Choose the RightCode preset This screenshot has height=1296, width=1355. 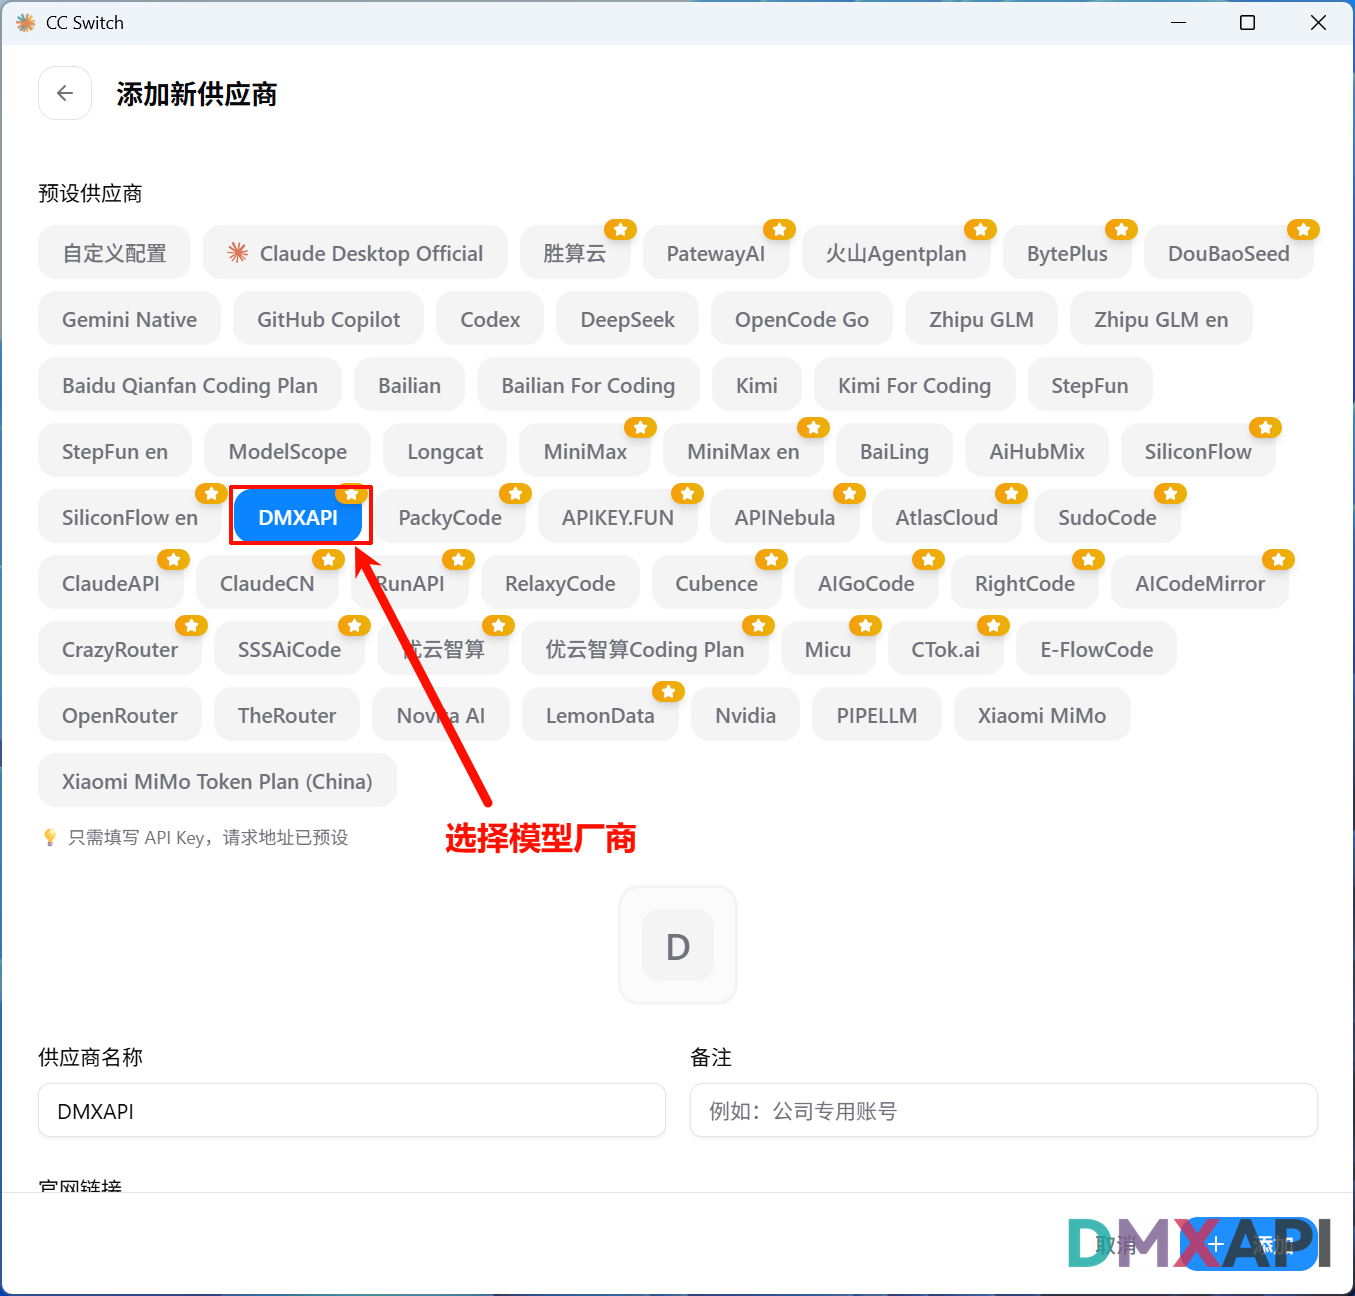pyautogui.click(x=1025, y=583)
